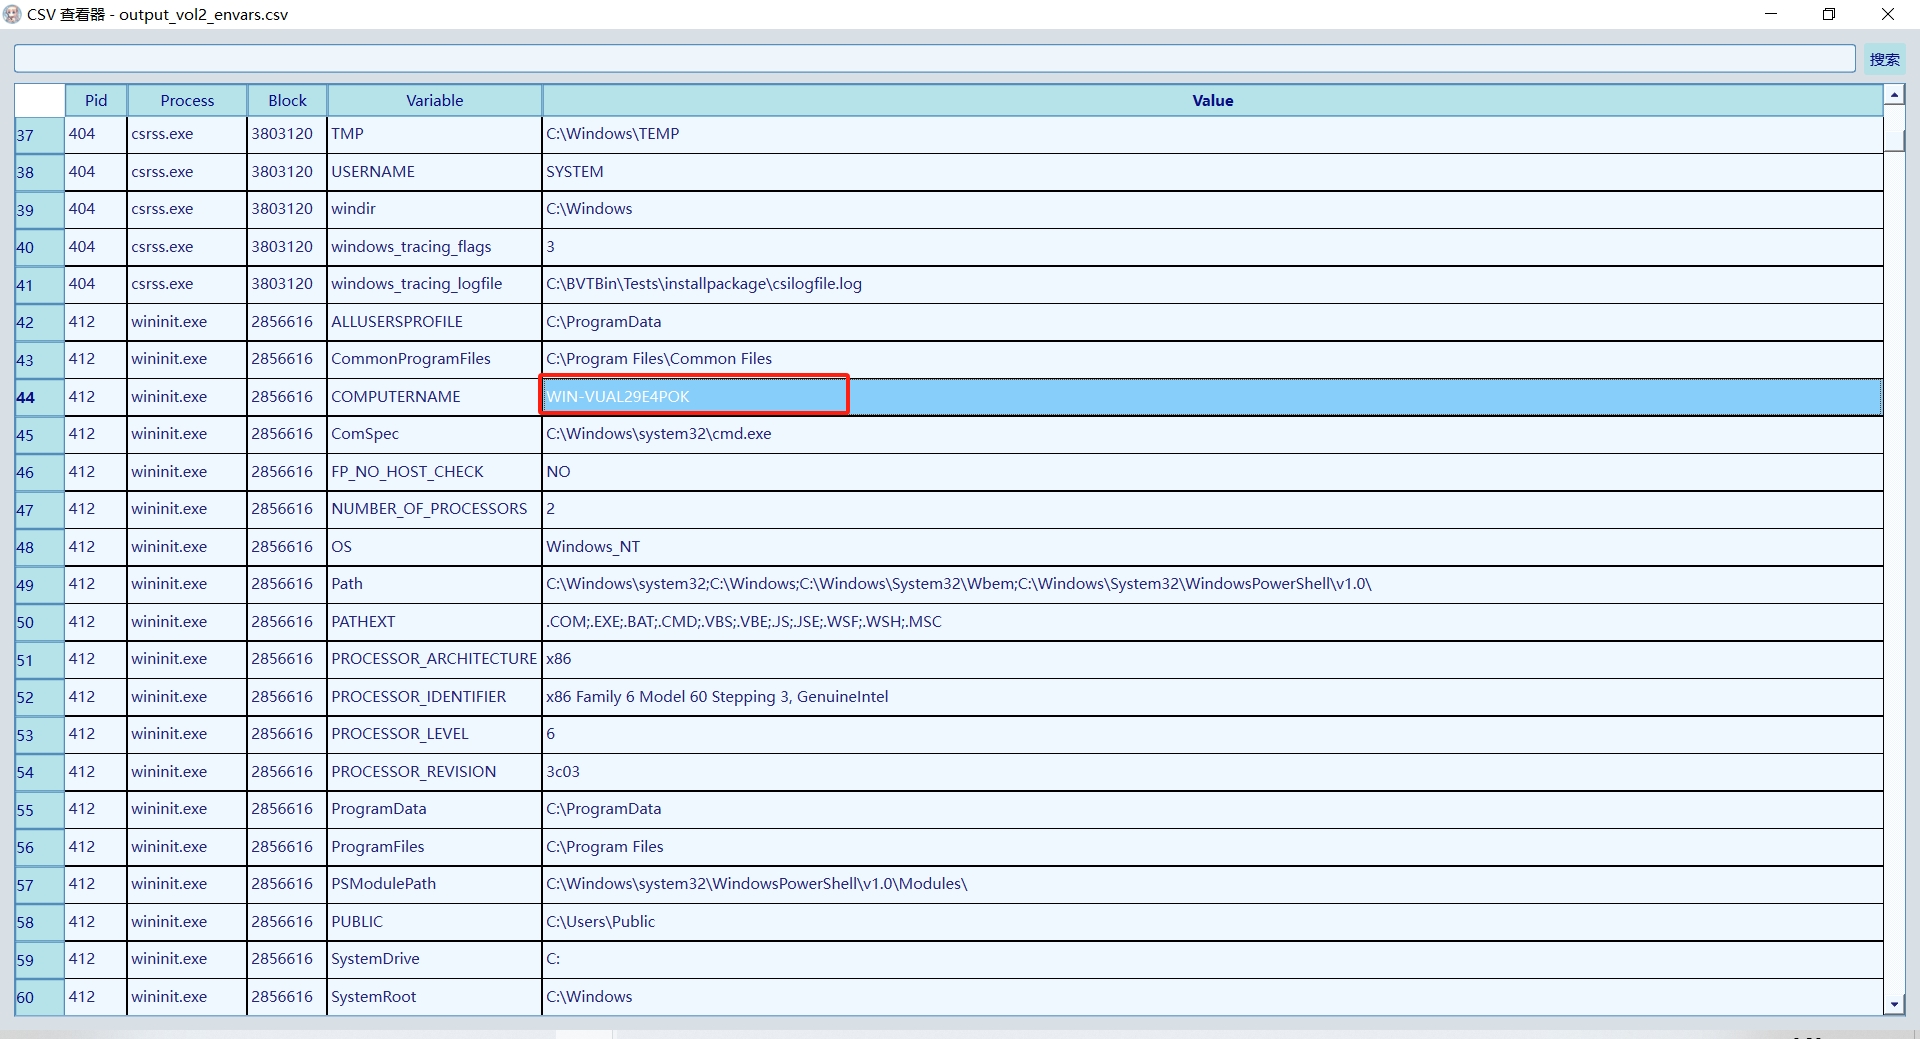Click into the search text field
This screenshot has width=1920, height=1039.
click(934, 59)
